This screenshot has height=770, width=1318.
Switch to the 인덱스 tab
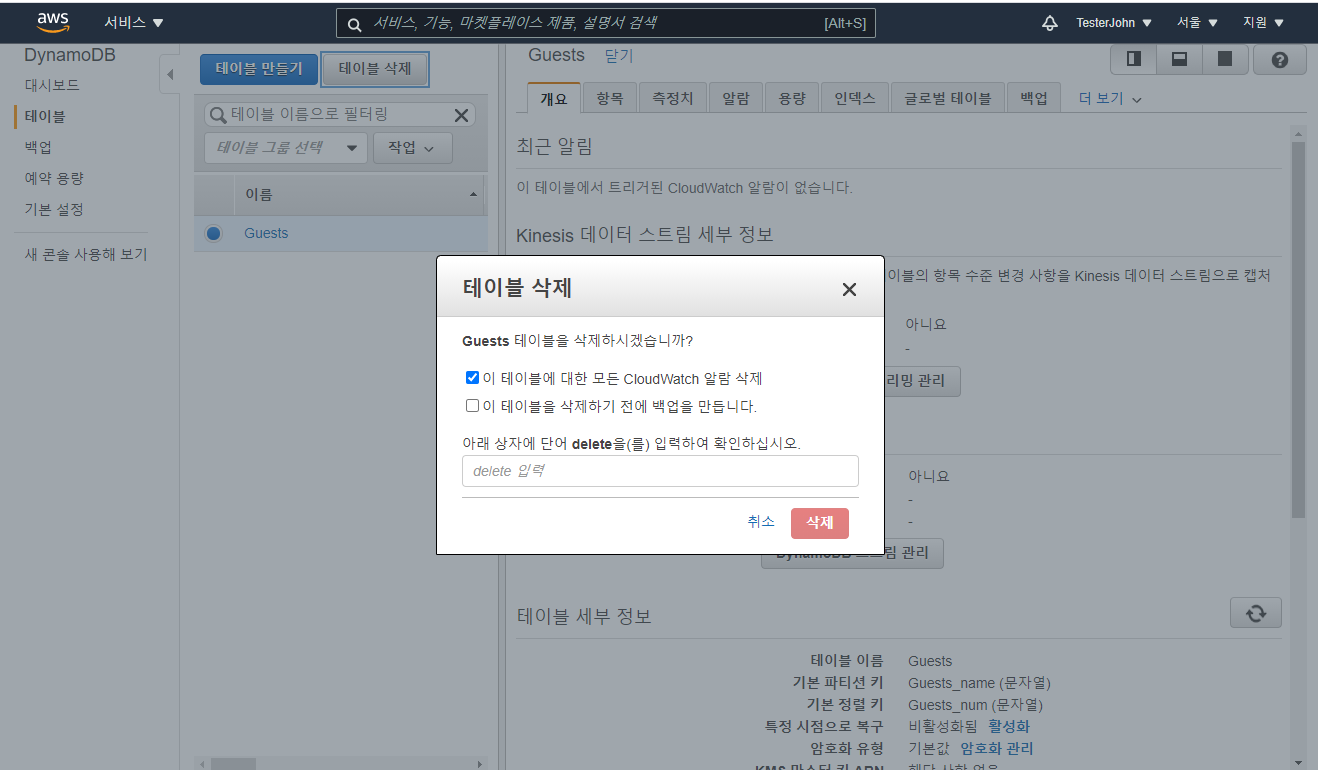(x=855, y=98)
